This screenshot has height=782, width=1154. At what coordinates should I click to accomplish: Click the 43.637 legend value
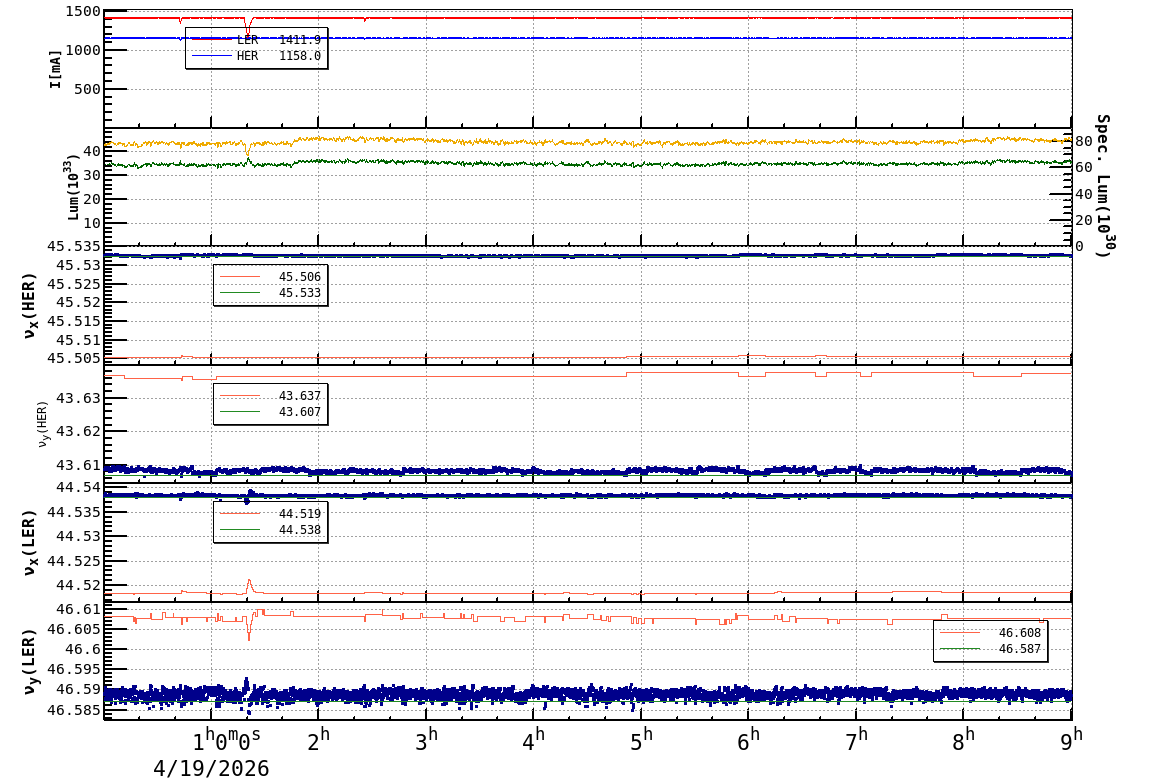tap(299, 396)
